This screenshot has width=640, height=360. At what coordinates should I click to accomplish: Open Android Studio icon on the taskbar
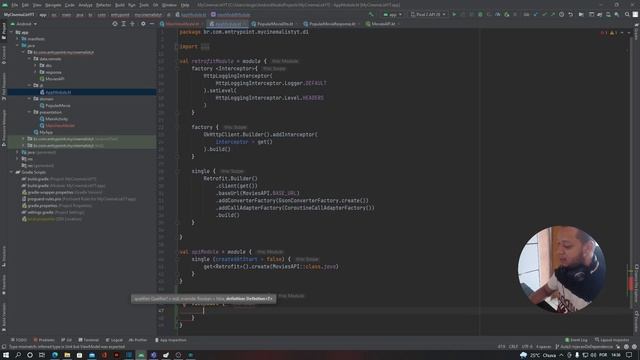141,355
